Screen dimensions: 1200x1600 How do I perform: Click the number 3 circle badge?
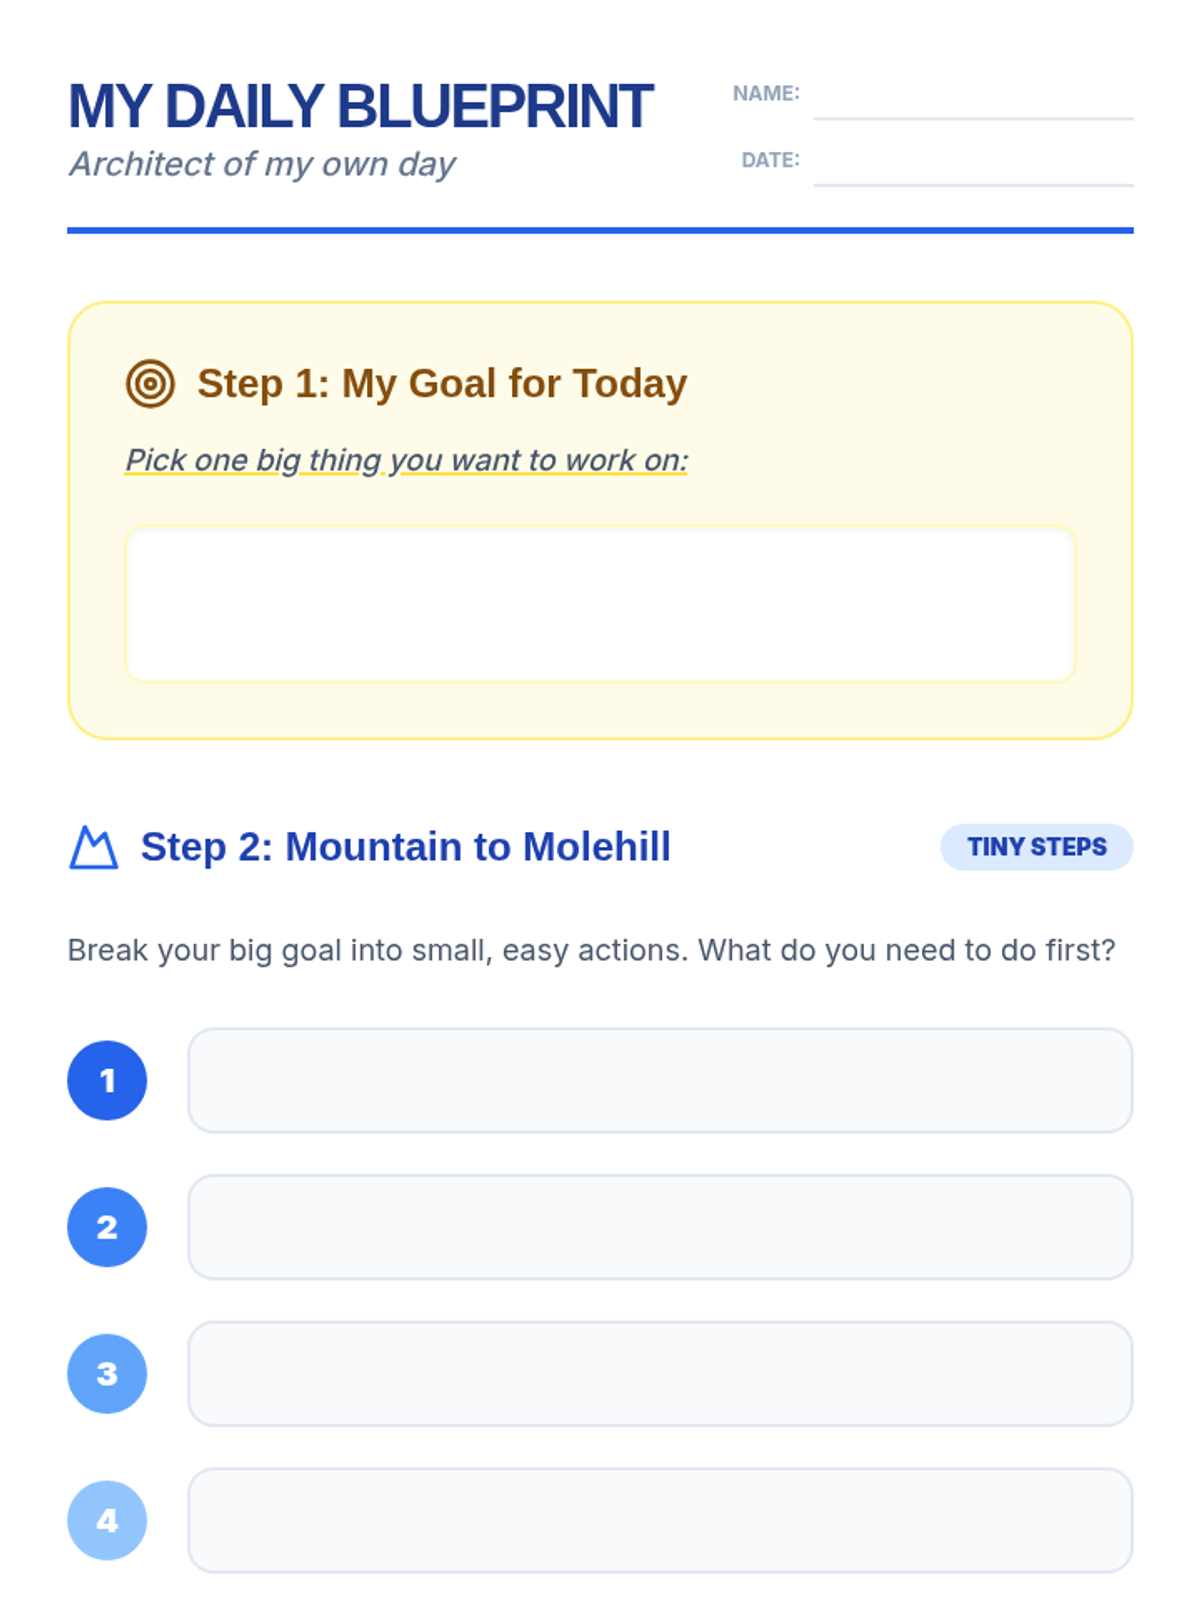pyautogui.click(x=107, y=1374)
